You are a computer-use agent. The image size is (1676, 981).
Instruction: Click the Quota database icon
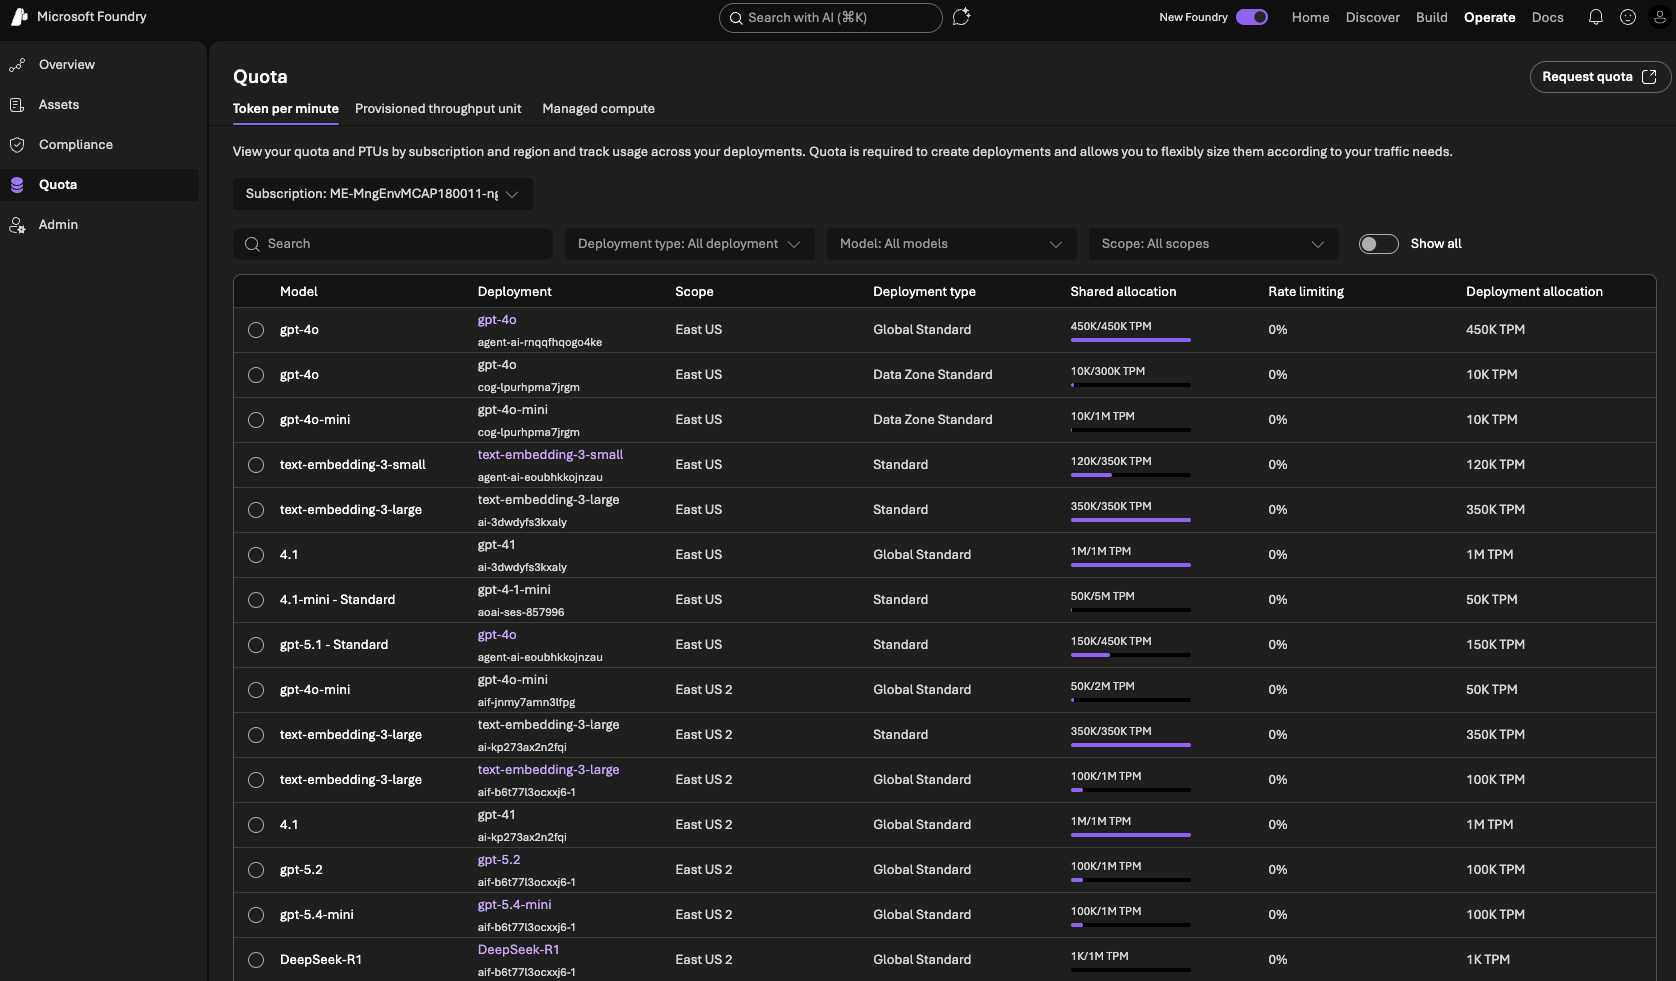[x=17, y=185]
